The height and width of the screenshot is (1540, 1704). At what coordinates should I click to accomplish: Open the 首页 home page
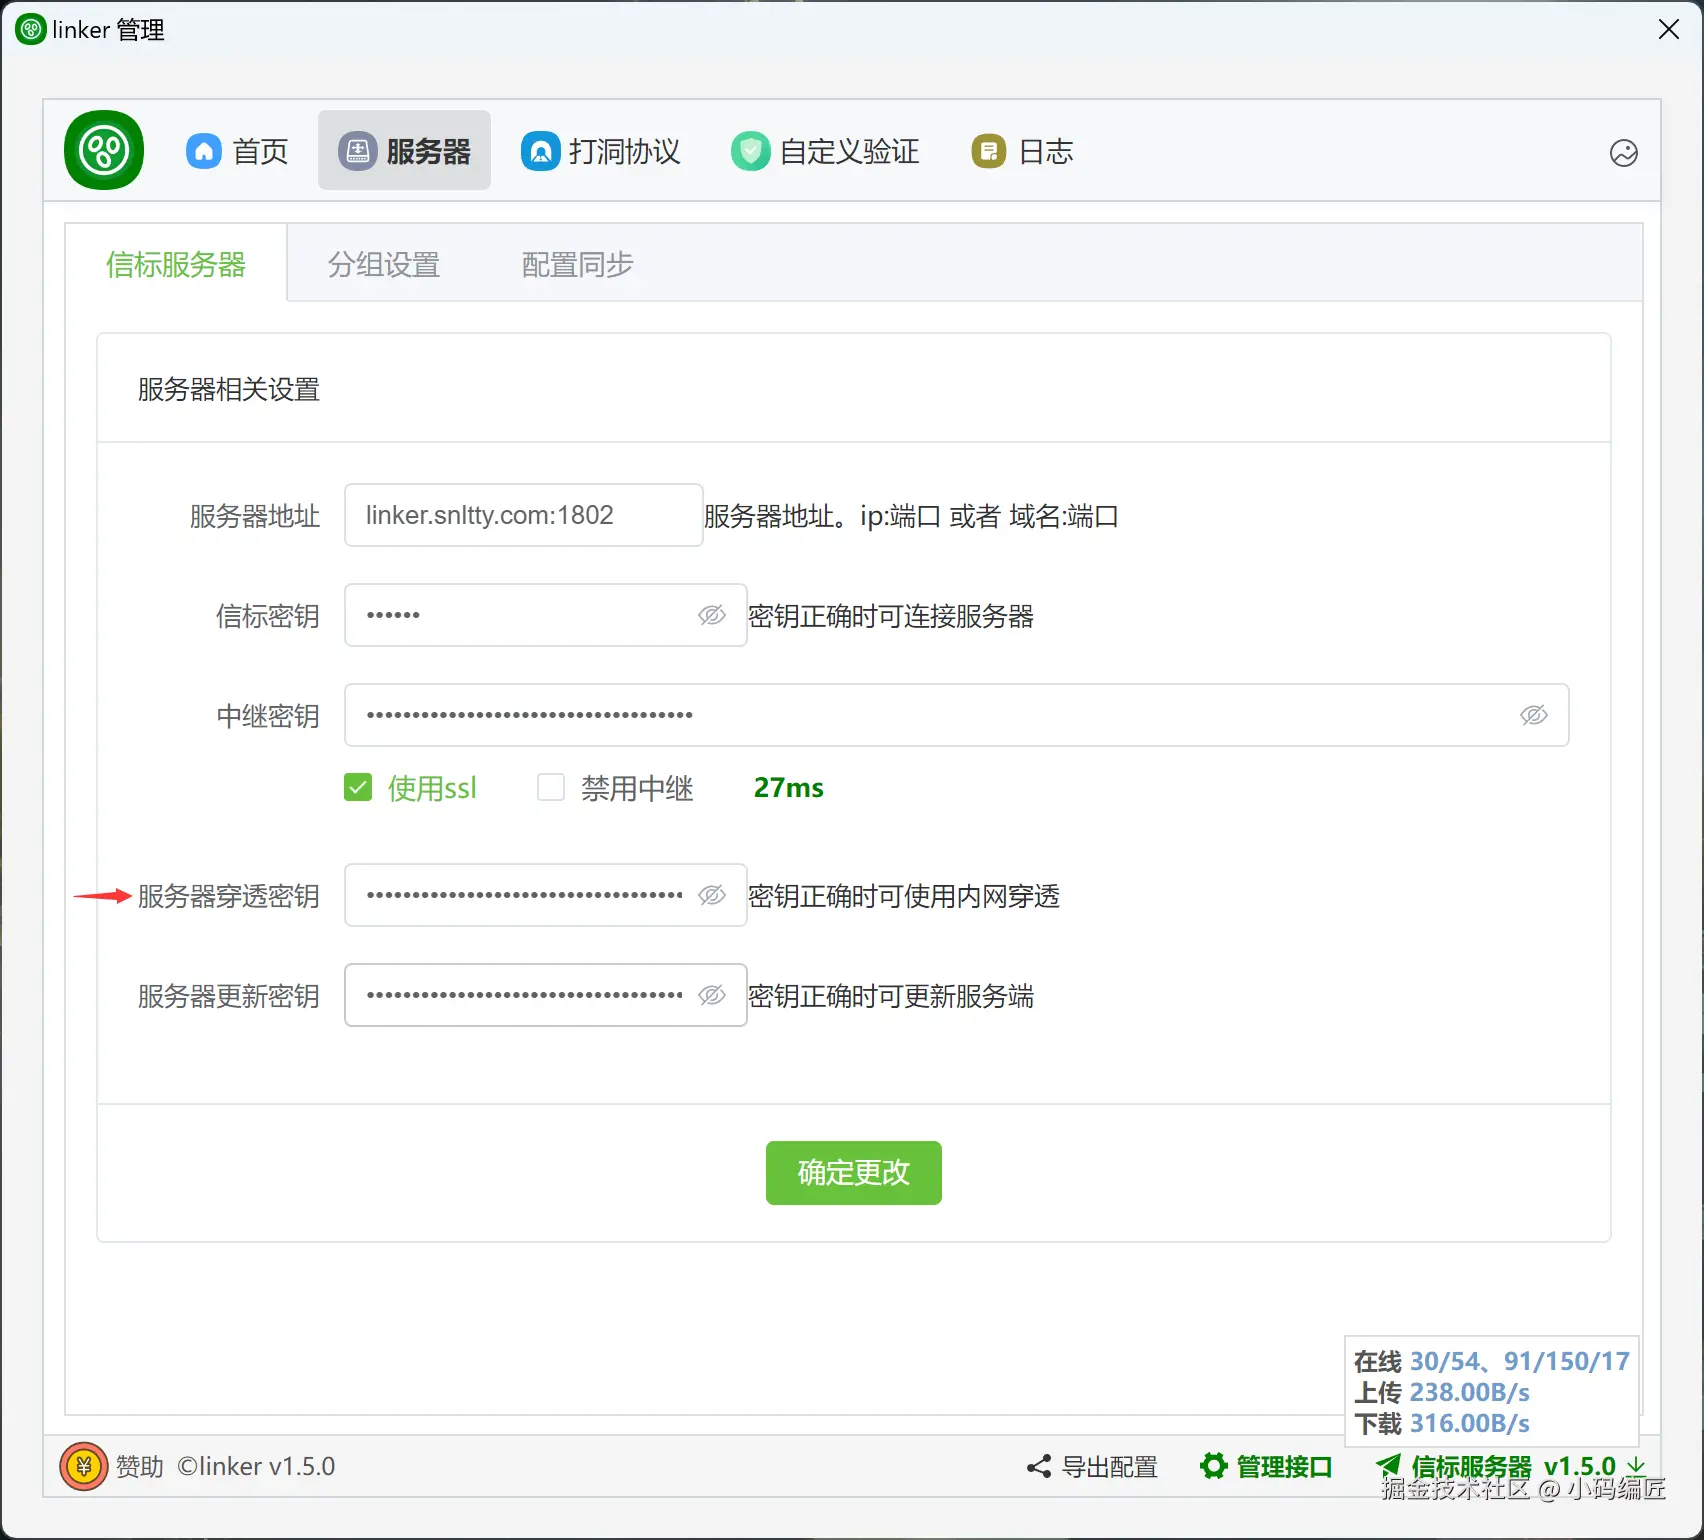point(237,151)
